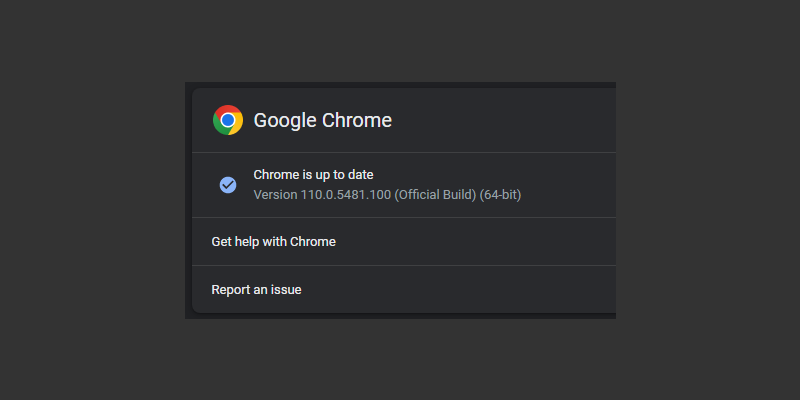Viewport: 800px width, 400px height.
Task: Click the version number 110.0.5481.100
Action: (346, 194)
